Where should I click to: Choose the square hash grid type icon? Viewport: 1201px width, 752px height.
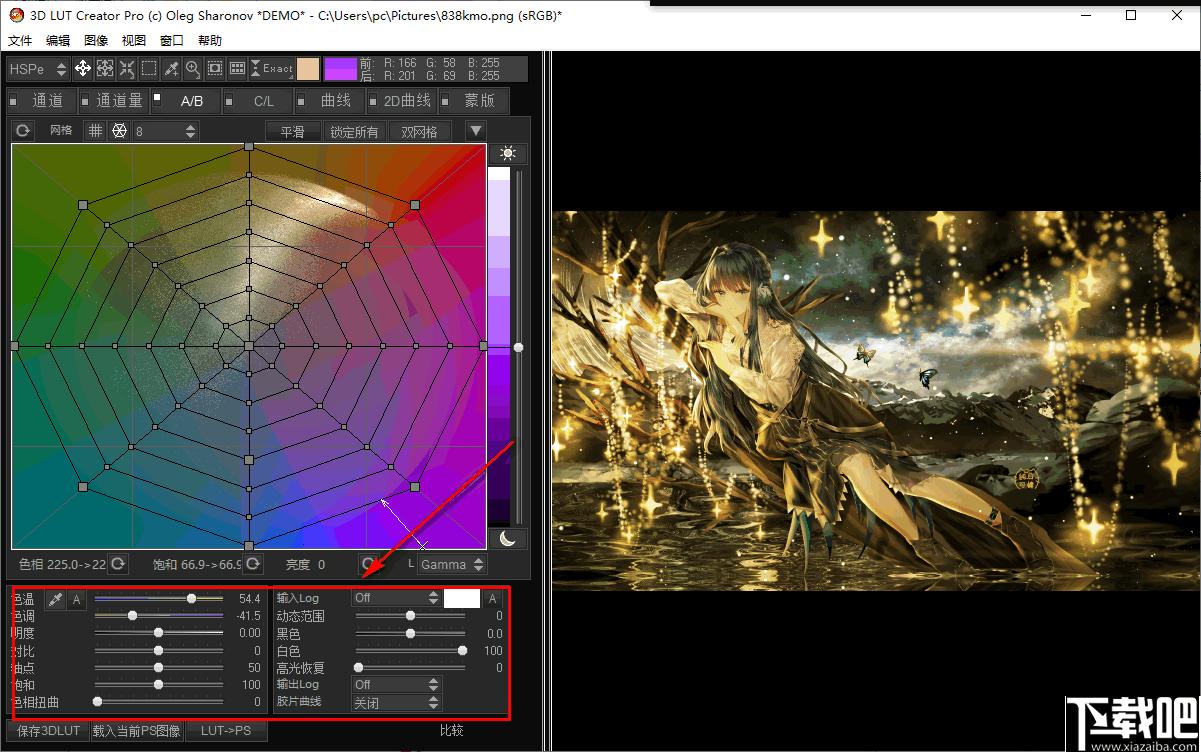[x=96, y=131]
